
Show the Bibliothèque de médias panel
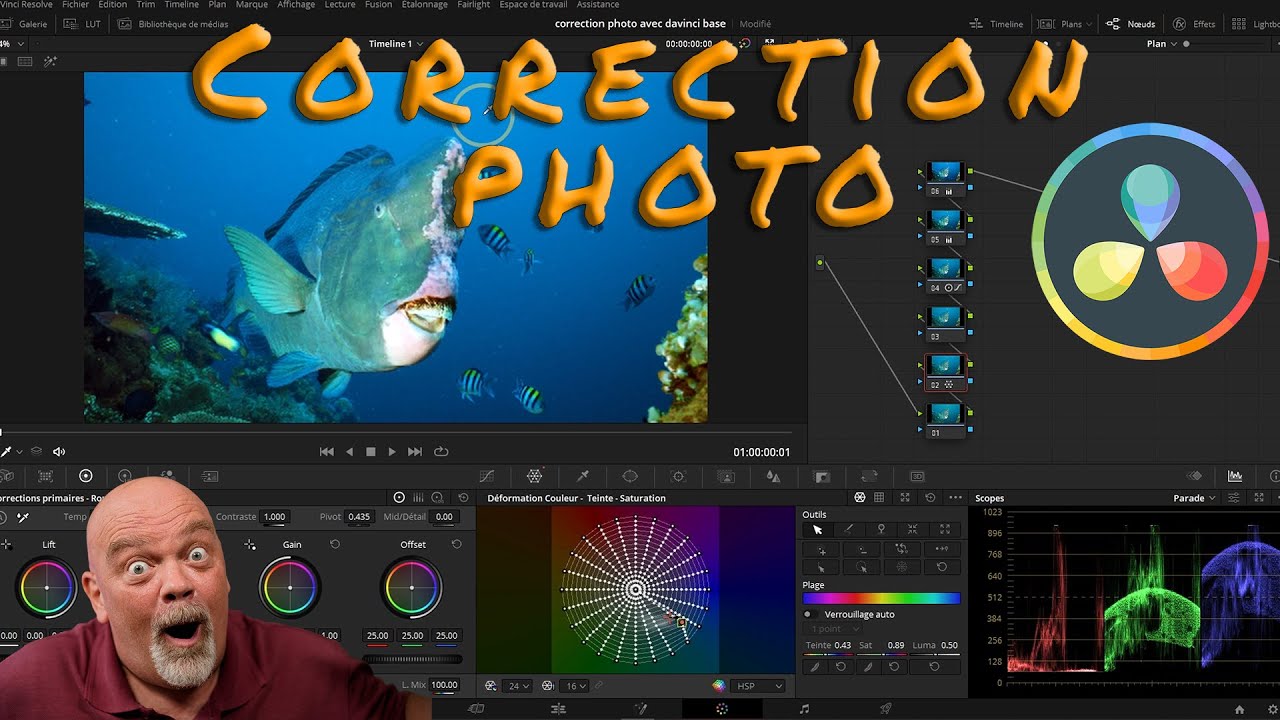tap(174, 24)
